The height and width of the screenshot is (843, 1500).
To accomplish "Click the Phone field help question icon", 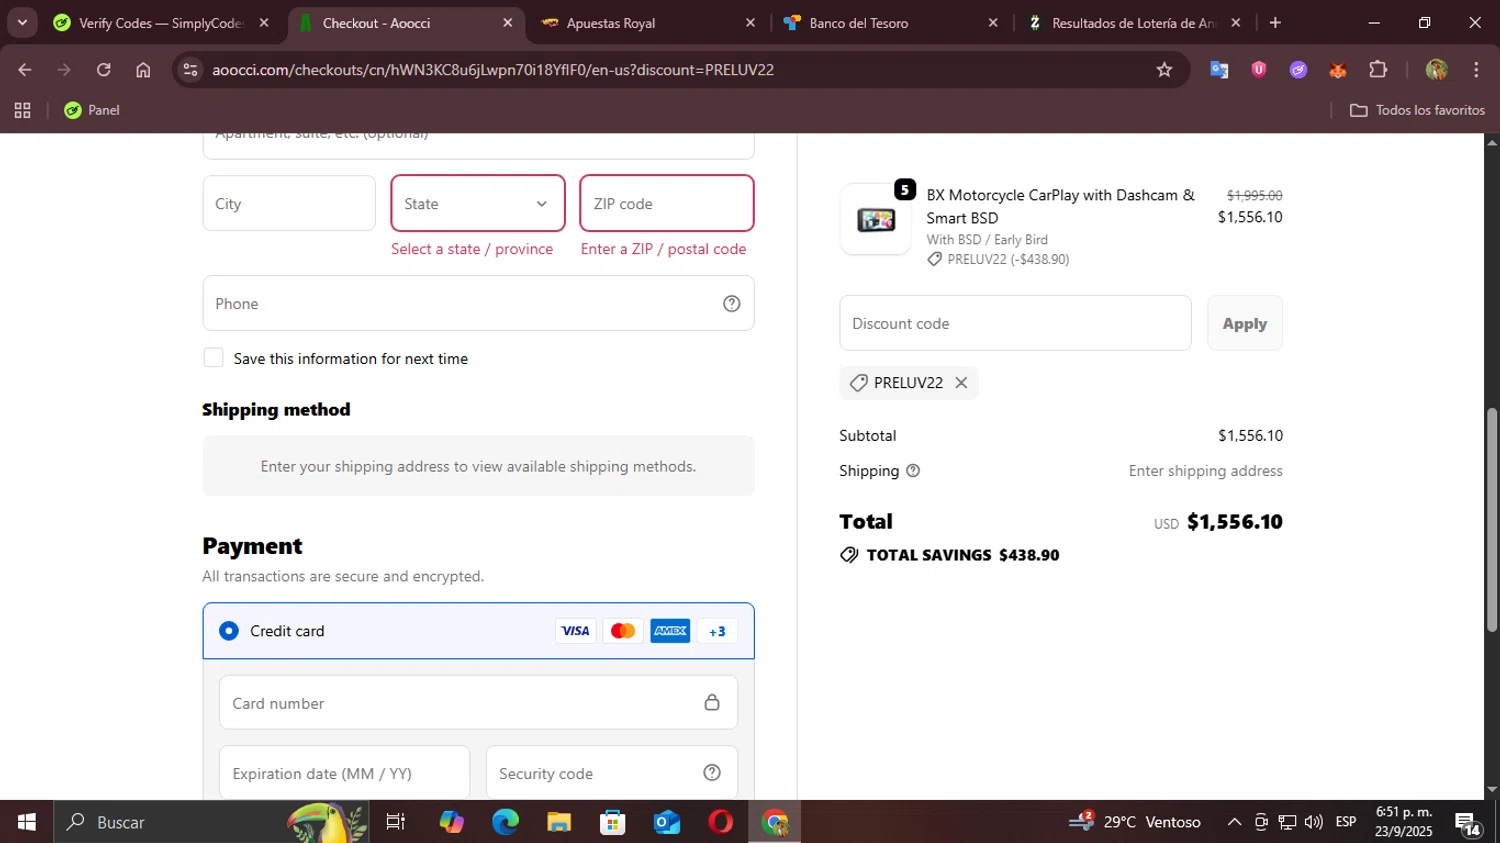I will [x=732, y=304].
